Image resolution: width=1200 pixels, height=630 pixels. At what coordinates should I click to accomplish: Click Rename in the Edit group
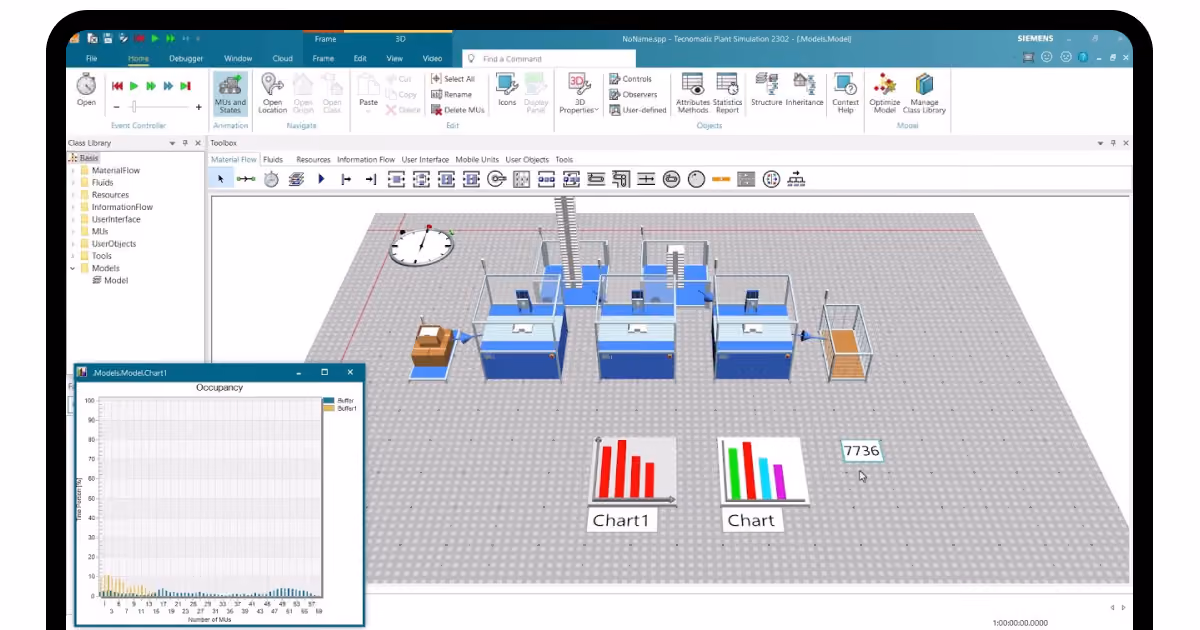click(450, 94)
